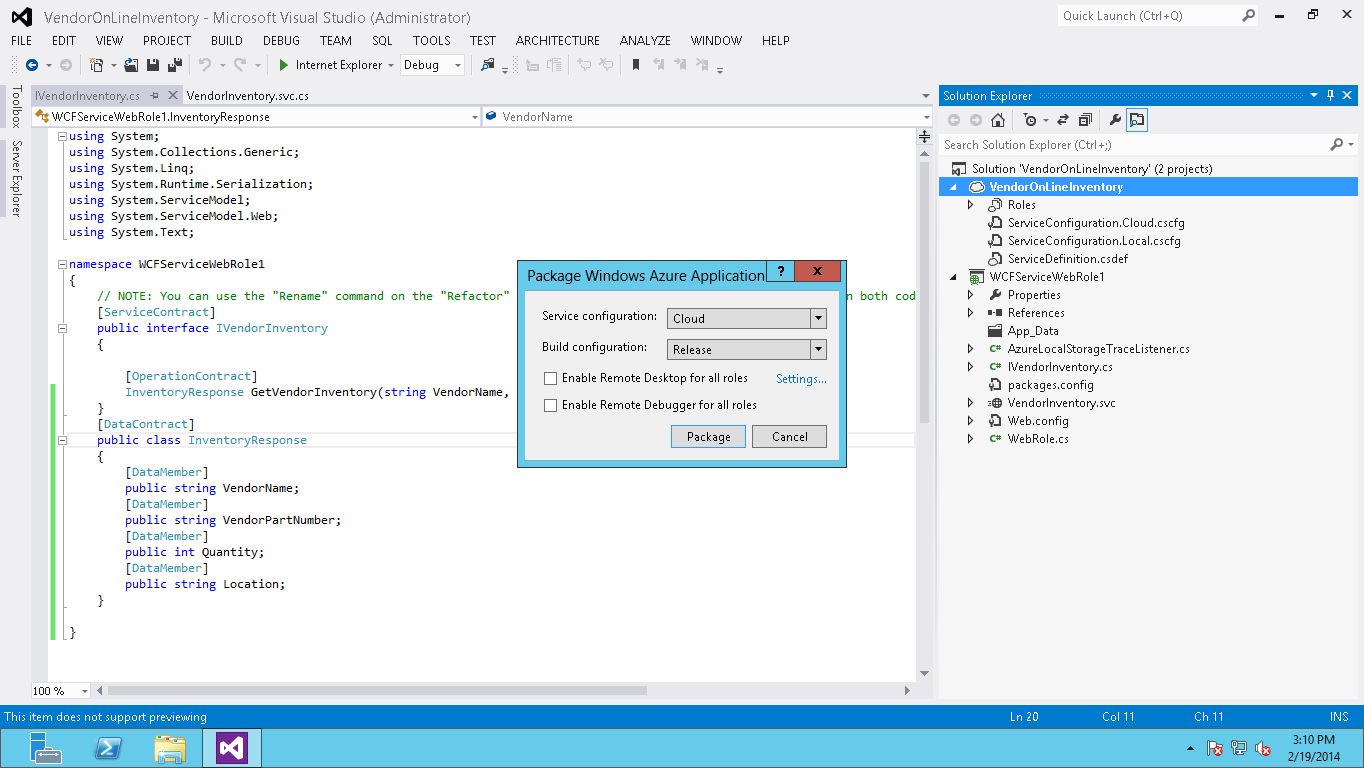This screenshot has height=768, width=1364.
Task: Click the Save All toolbar icon
Action: [x=174, y=65]
